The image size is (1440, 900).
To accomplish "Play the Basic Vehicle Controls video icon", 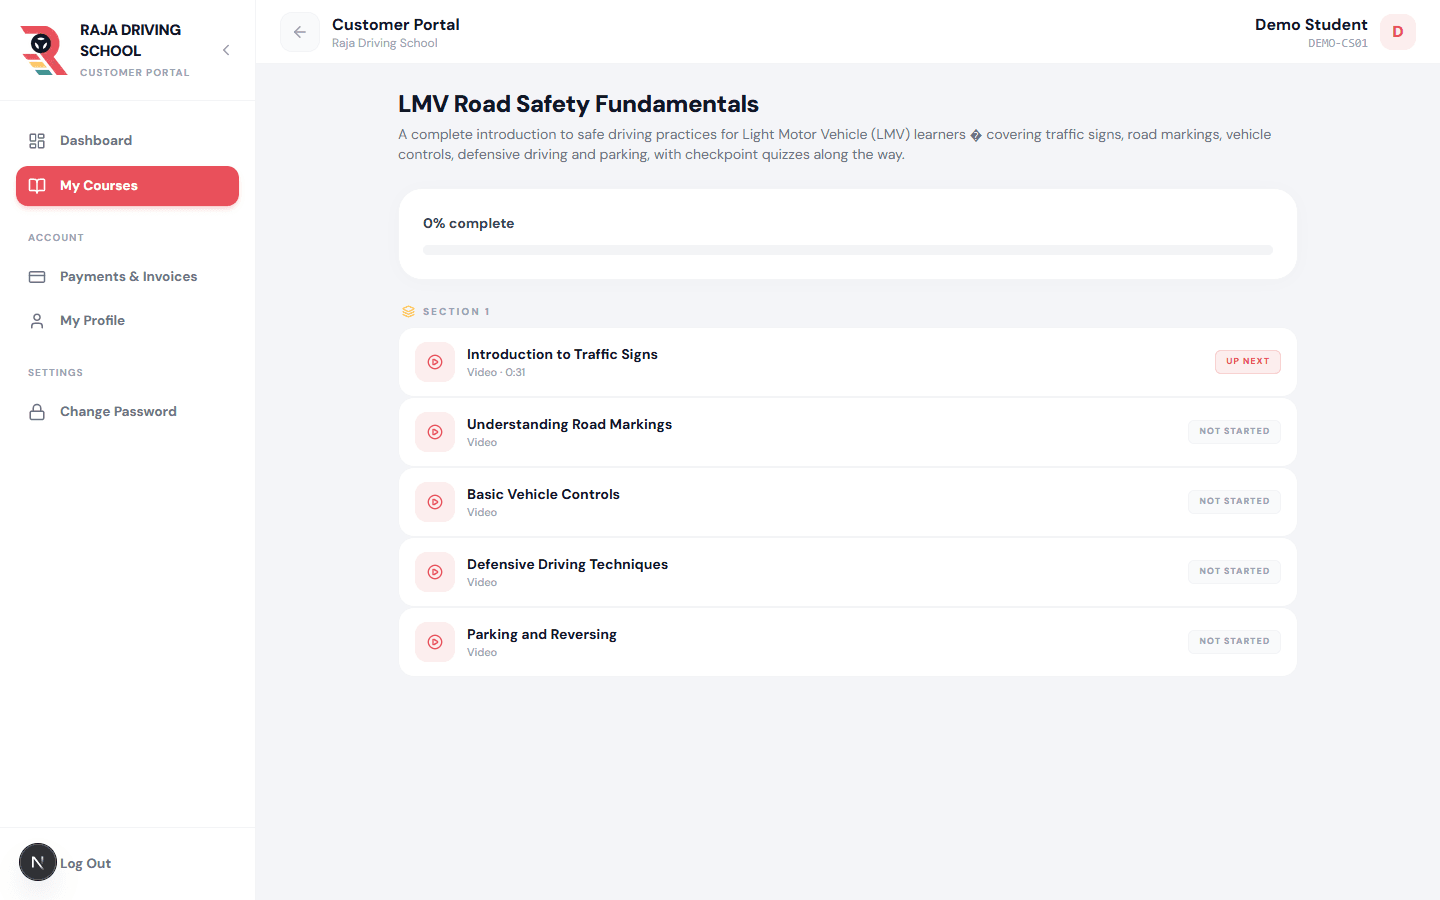I will click(x=435, y=502).
